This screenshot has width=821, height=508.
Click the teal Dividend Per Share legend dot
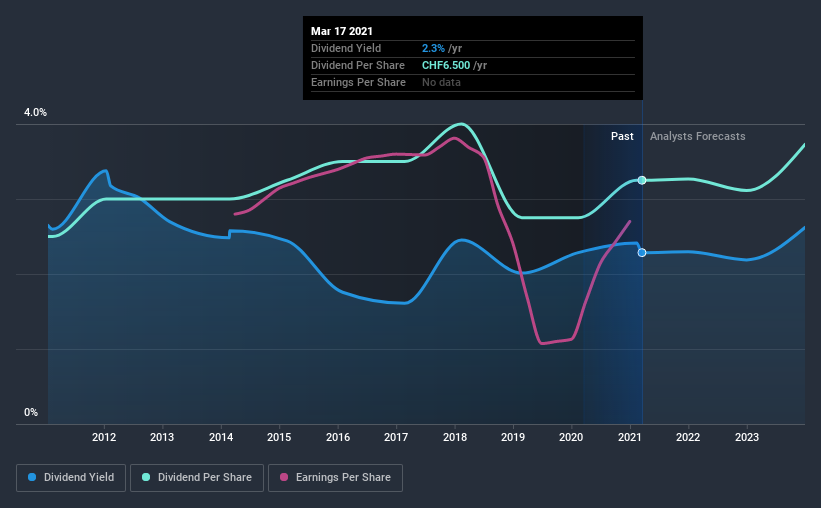click(146, 477)
